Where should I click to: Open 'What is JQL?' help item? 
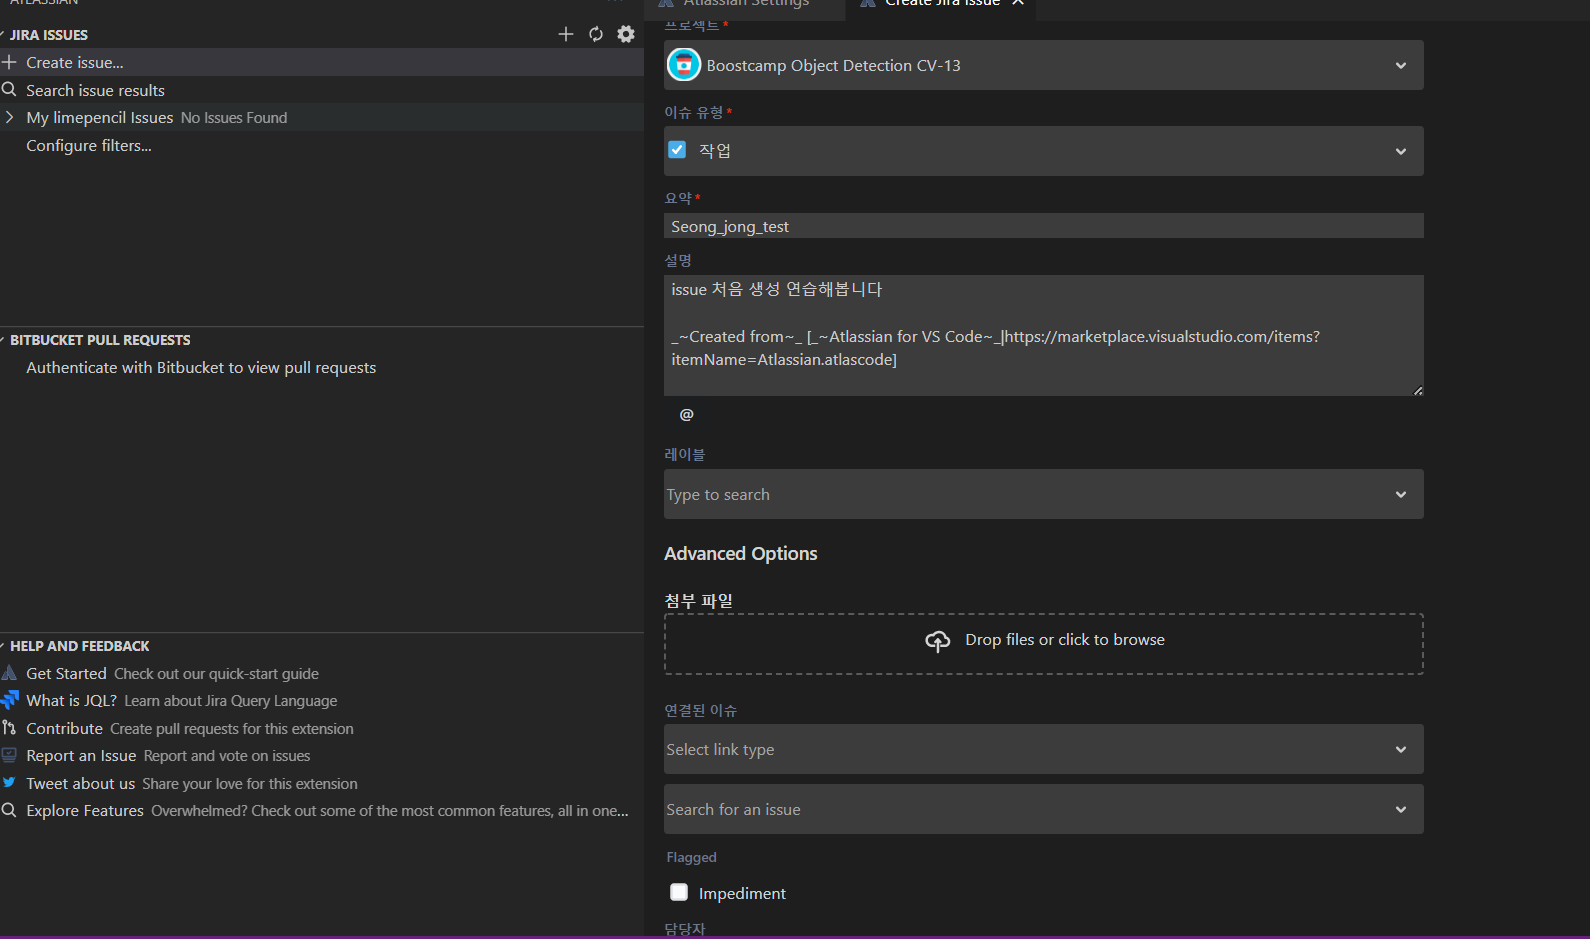pos(322,700)
